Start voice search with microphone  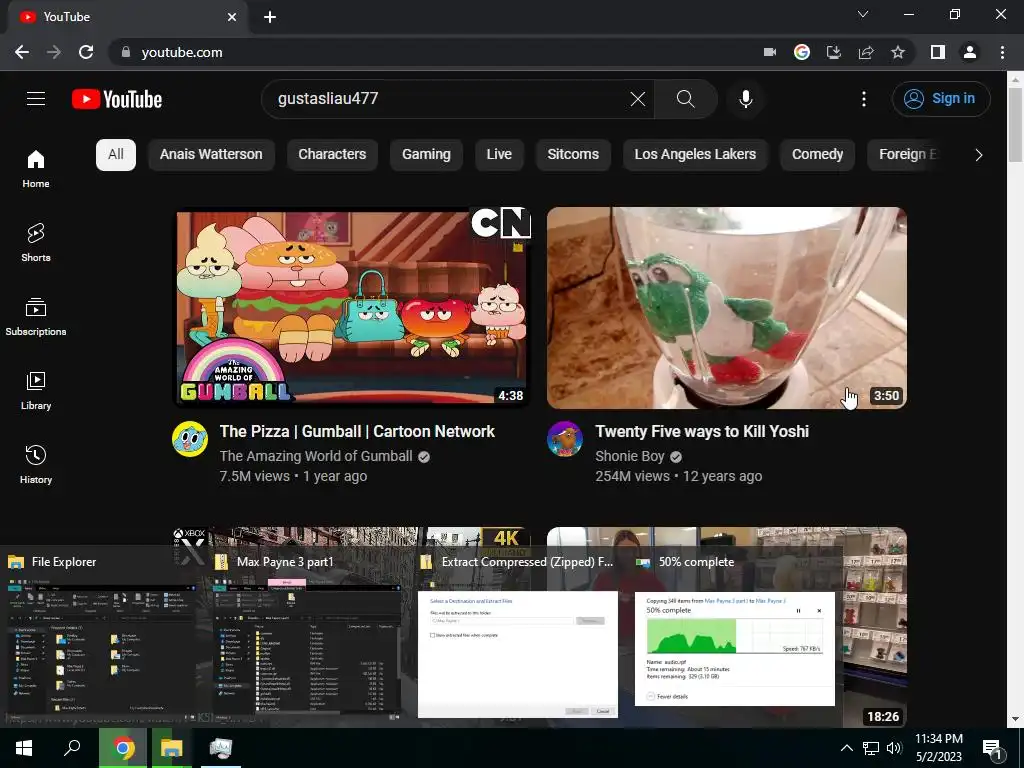pos(745,99)
